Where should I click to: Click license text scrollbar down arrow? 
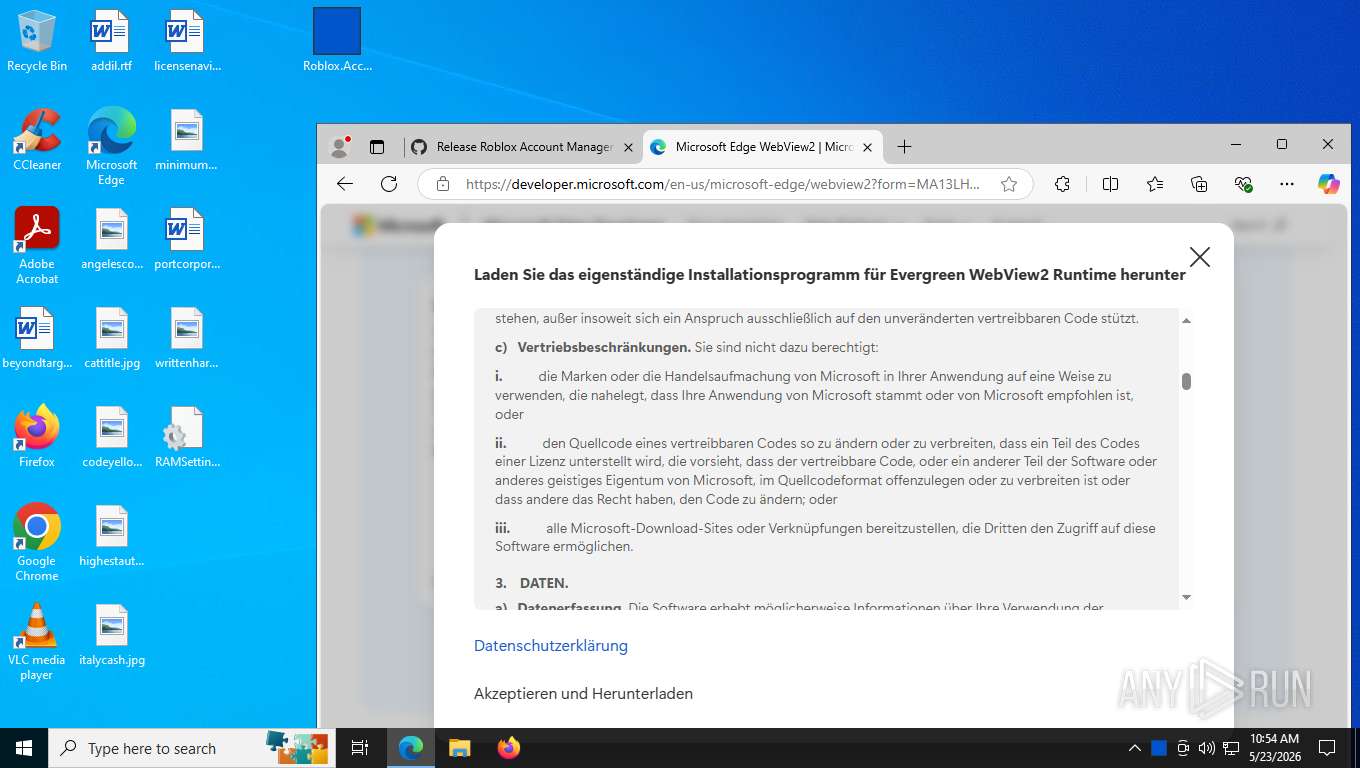click(x=1186, y=597)
